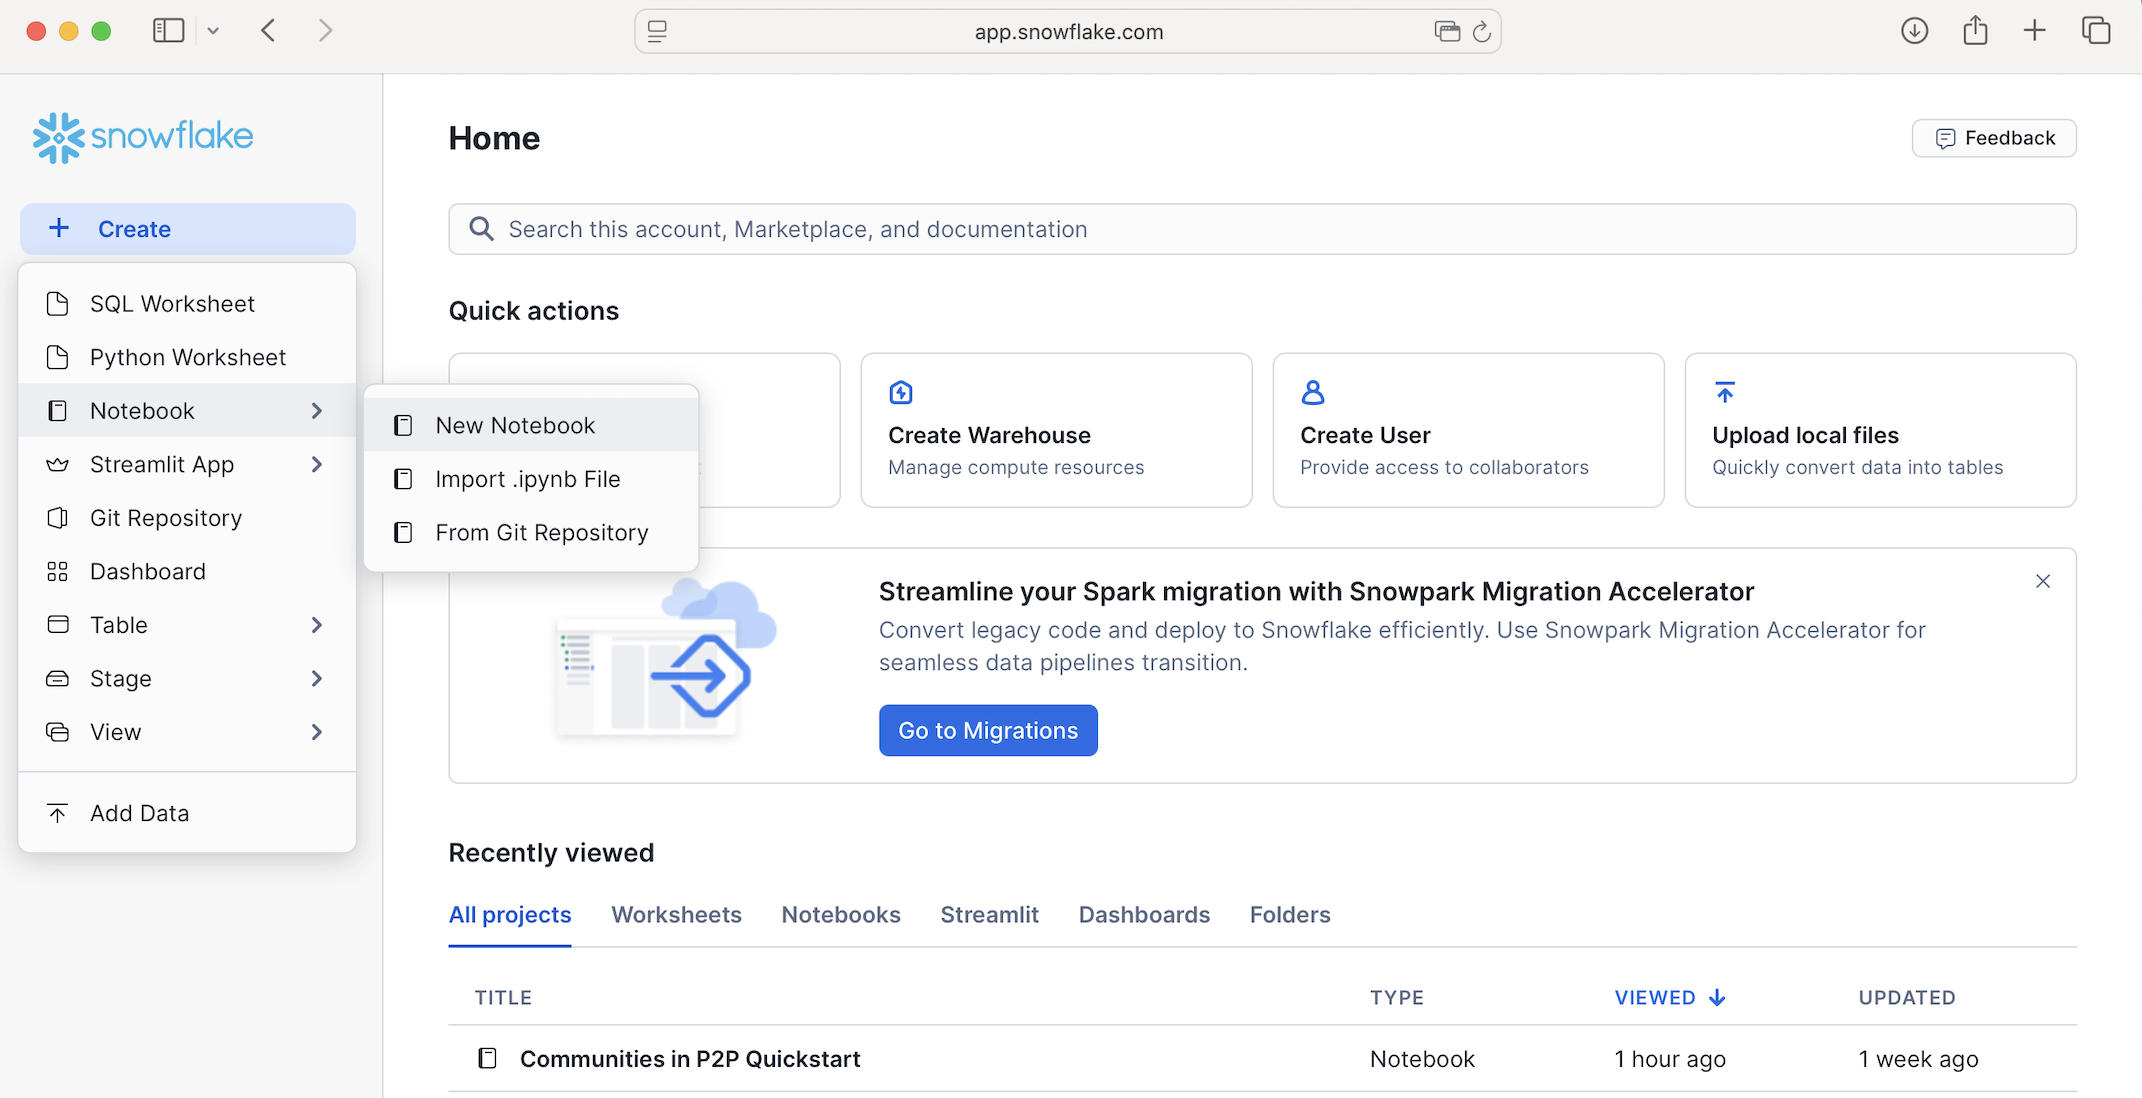
Task: Expand the Stage submenu chevron
Action: [316, 678]
